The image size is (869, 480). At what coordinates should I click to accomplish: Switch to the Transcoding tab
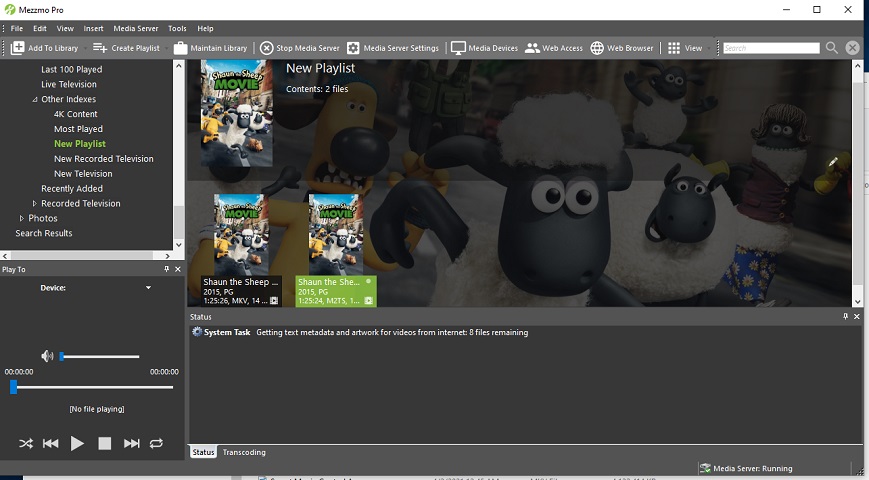[244, 452]
